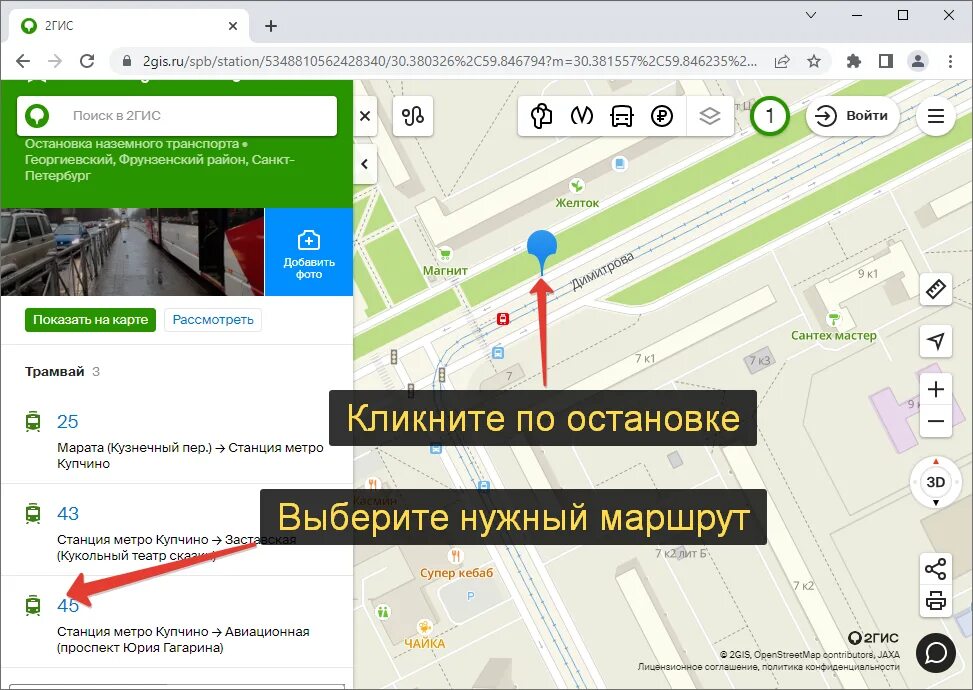Click Добавить фото button
This screenshot has width=973, height=690.
point(308,252)
